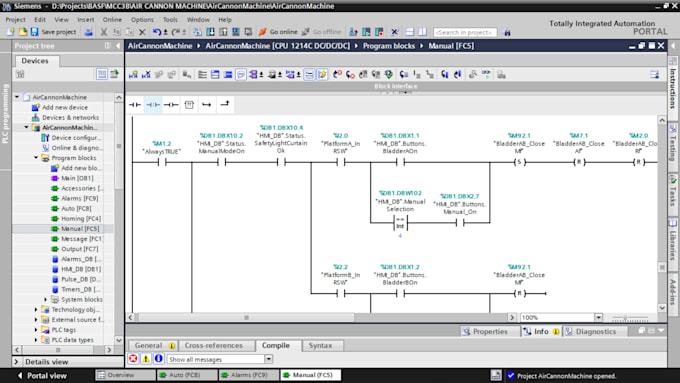Switch to Portal view
Viewport: 680px width, 383px height.
(42, 376)
